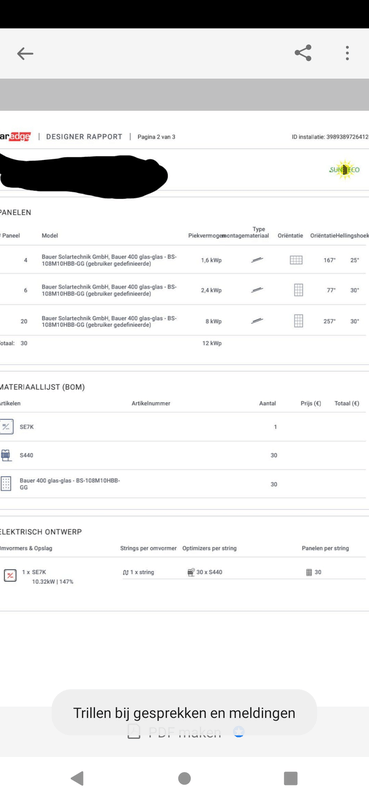Click 'Panelen per string' column header
This screenshot has width=369, height=800.
click(x=326, y=548)
